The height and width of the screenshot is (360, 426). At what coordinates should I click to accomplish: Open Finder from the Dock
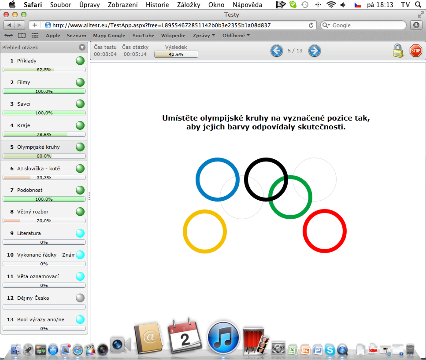[x=16, y=350]
